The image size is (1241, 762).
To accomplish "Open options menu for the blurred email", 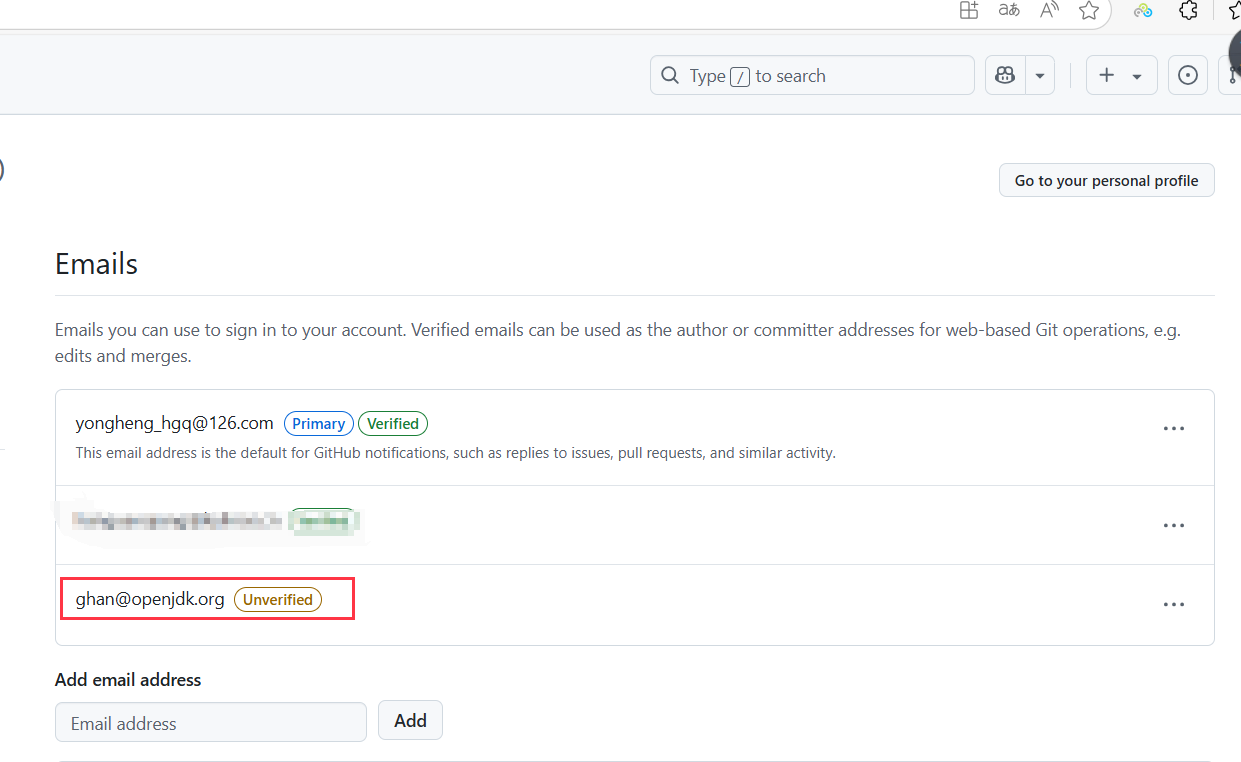I will pyautogui.click(x=1173, y=525).
